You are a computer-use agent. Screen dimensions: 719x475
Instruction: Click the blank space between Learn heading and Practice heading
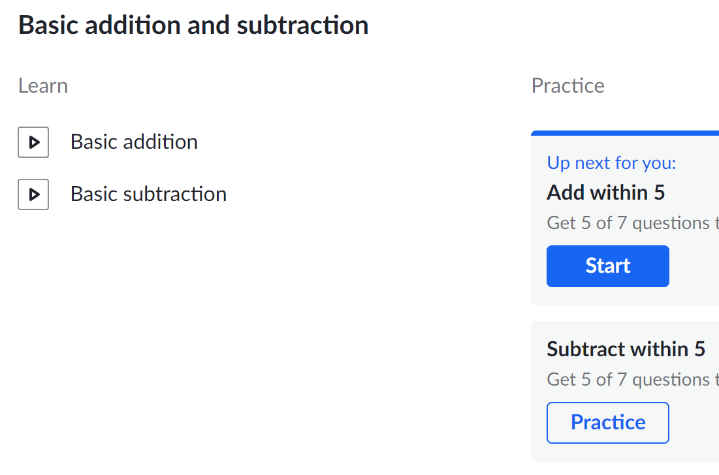tap(298, 86)
